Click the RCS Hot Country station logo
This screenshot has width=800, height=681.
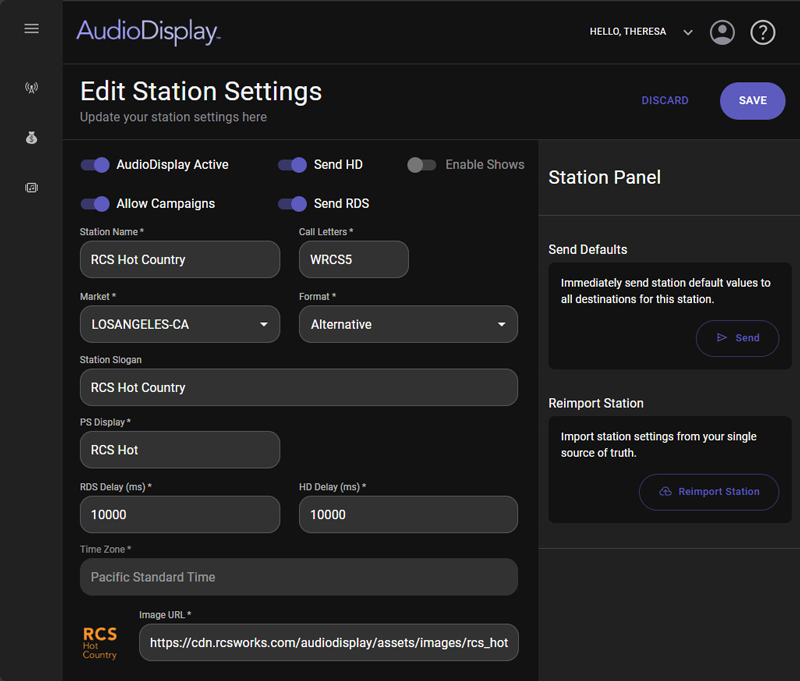(x=100, y=643)
